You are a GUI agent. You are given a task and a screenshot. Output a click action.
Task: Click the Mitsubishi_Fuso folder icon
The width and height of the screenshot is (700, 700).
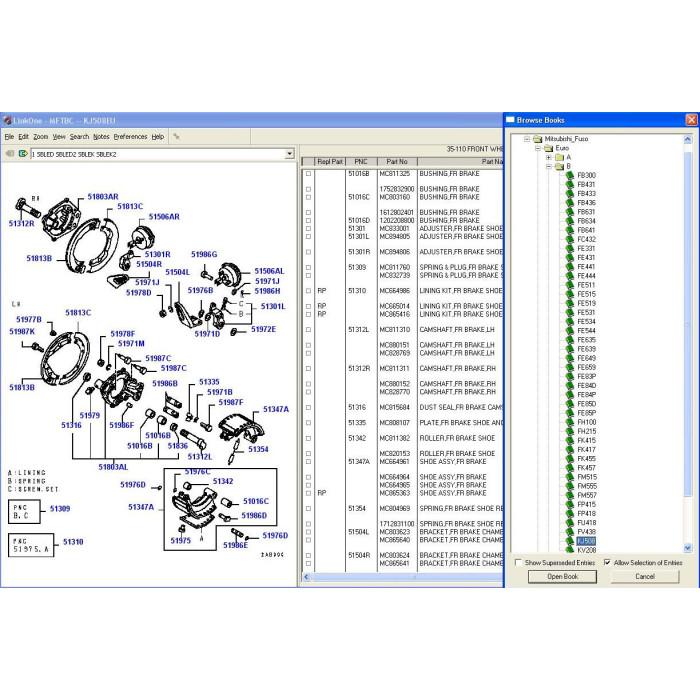click(538, 139)
